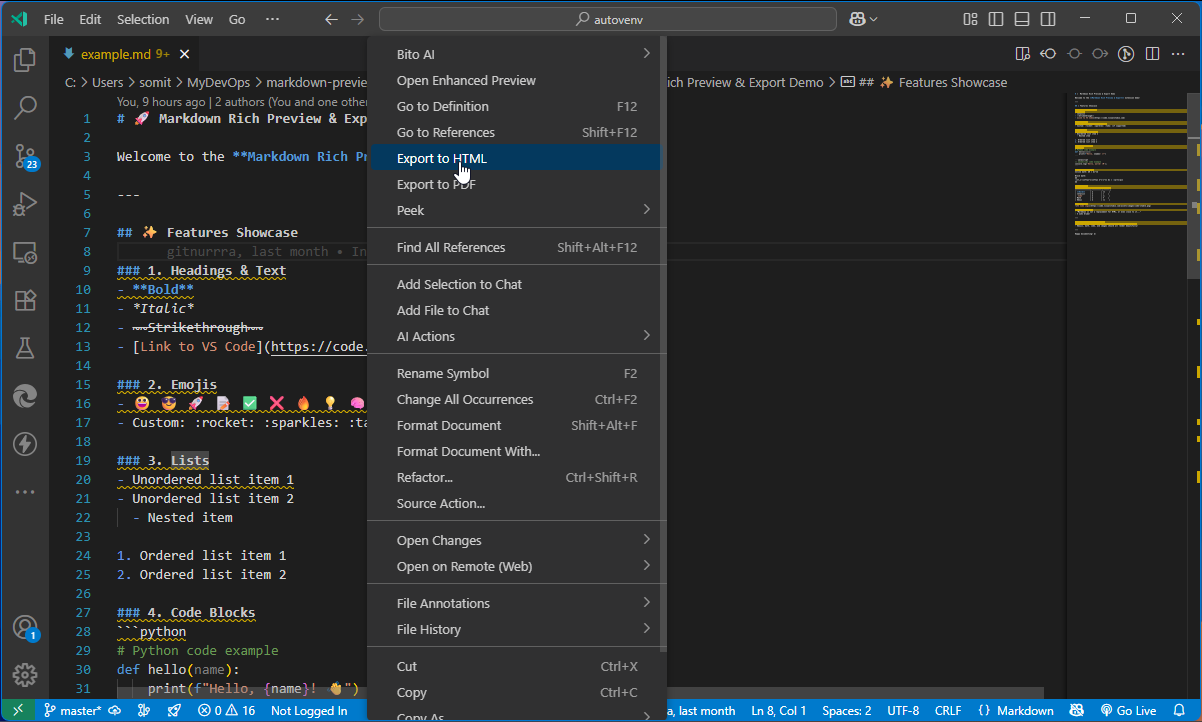This screenshot has height=722, width=1202.
Task: Toggle bottom panel visibility
Action: 1022,19
